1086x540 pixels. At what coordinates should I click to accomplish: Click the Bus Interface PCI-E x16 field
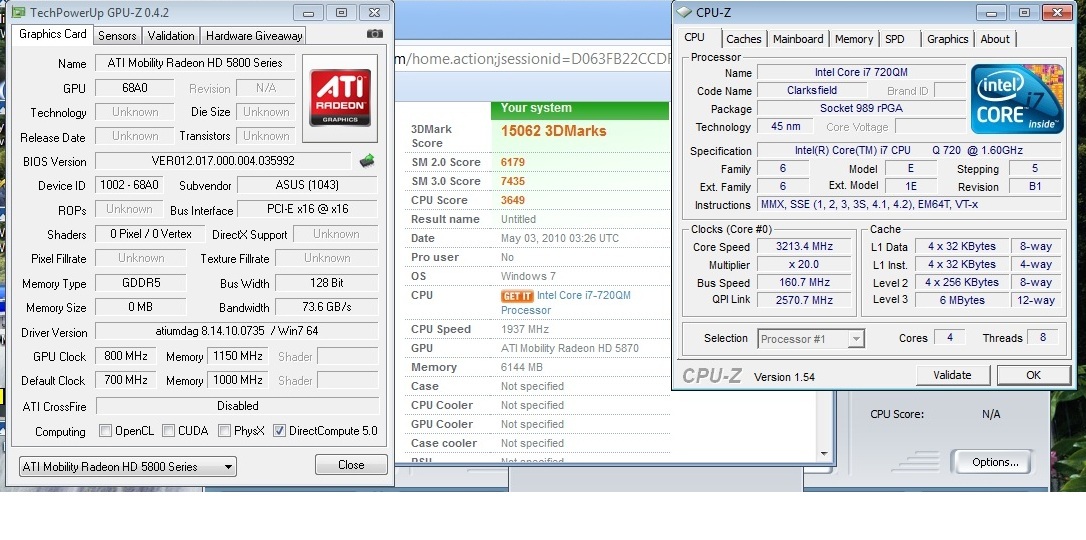[x=308, y=209]
